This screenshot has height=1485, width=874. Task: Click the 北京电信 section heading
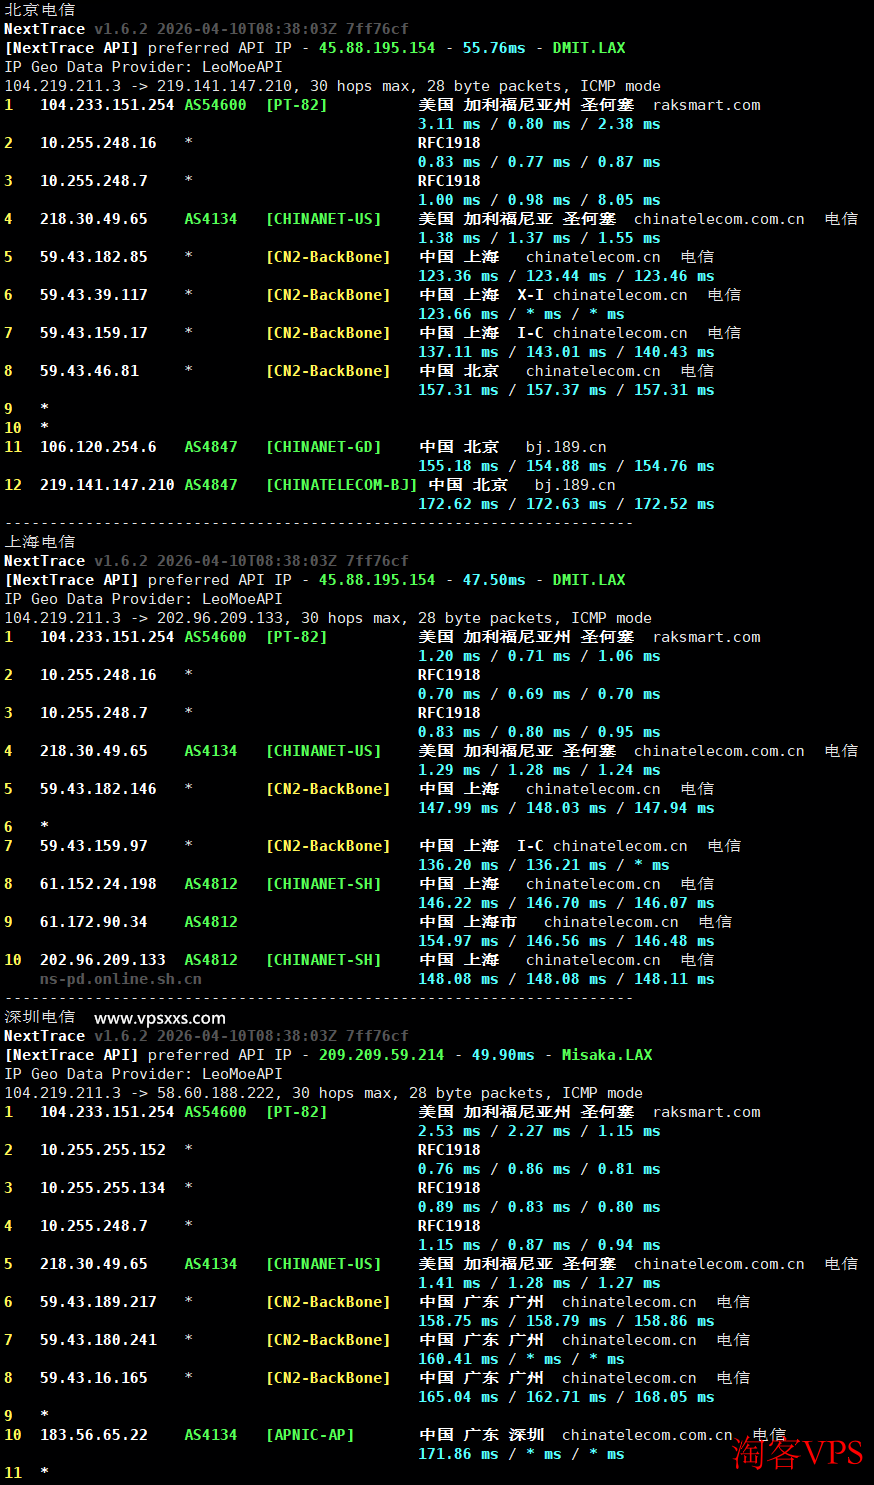tap(40, 10)
